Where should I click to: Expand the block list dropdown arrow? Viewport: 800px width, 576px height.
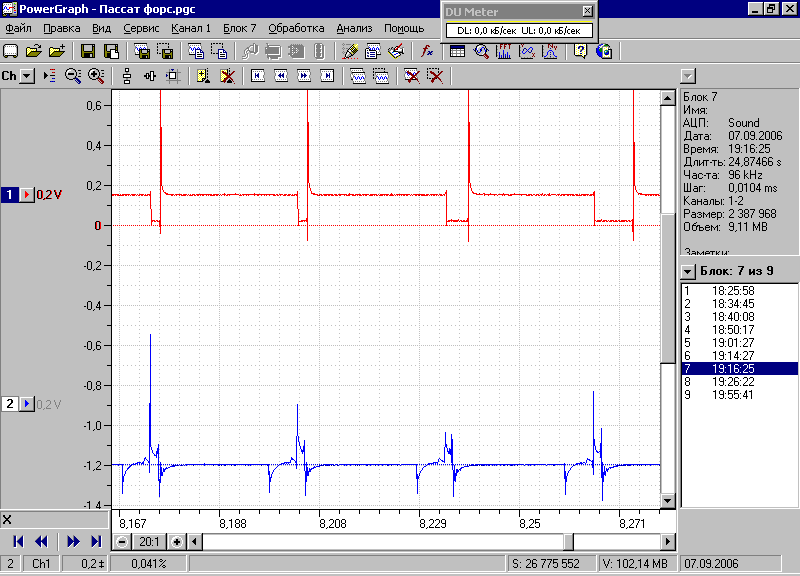[x=688, y=271]
